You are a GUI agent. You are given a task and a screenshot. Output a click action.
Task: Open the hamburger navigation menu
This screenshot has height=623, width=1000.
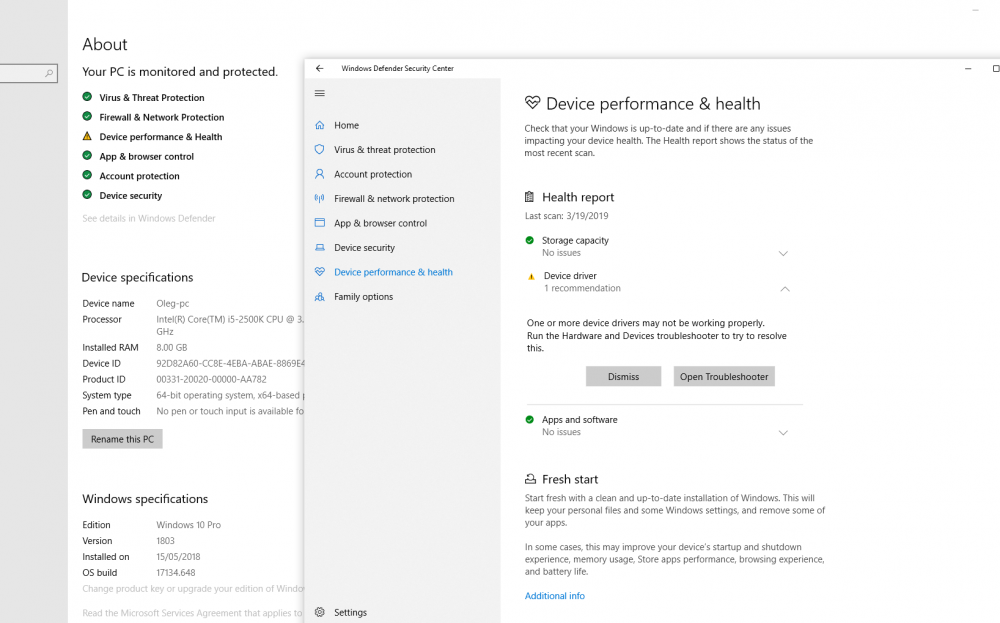[320, 93]
